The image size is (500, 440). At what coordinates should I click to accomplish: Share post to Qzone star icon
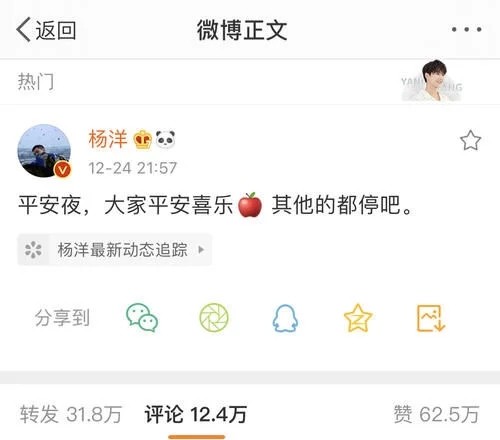pos(358,318)
